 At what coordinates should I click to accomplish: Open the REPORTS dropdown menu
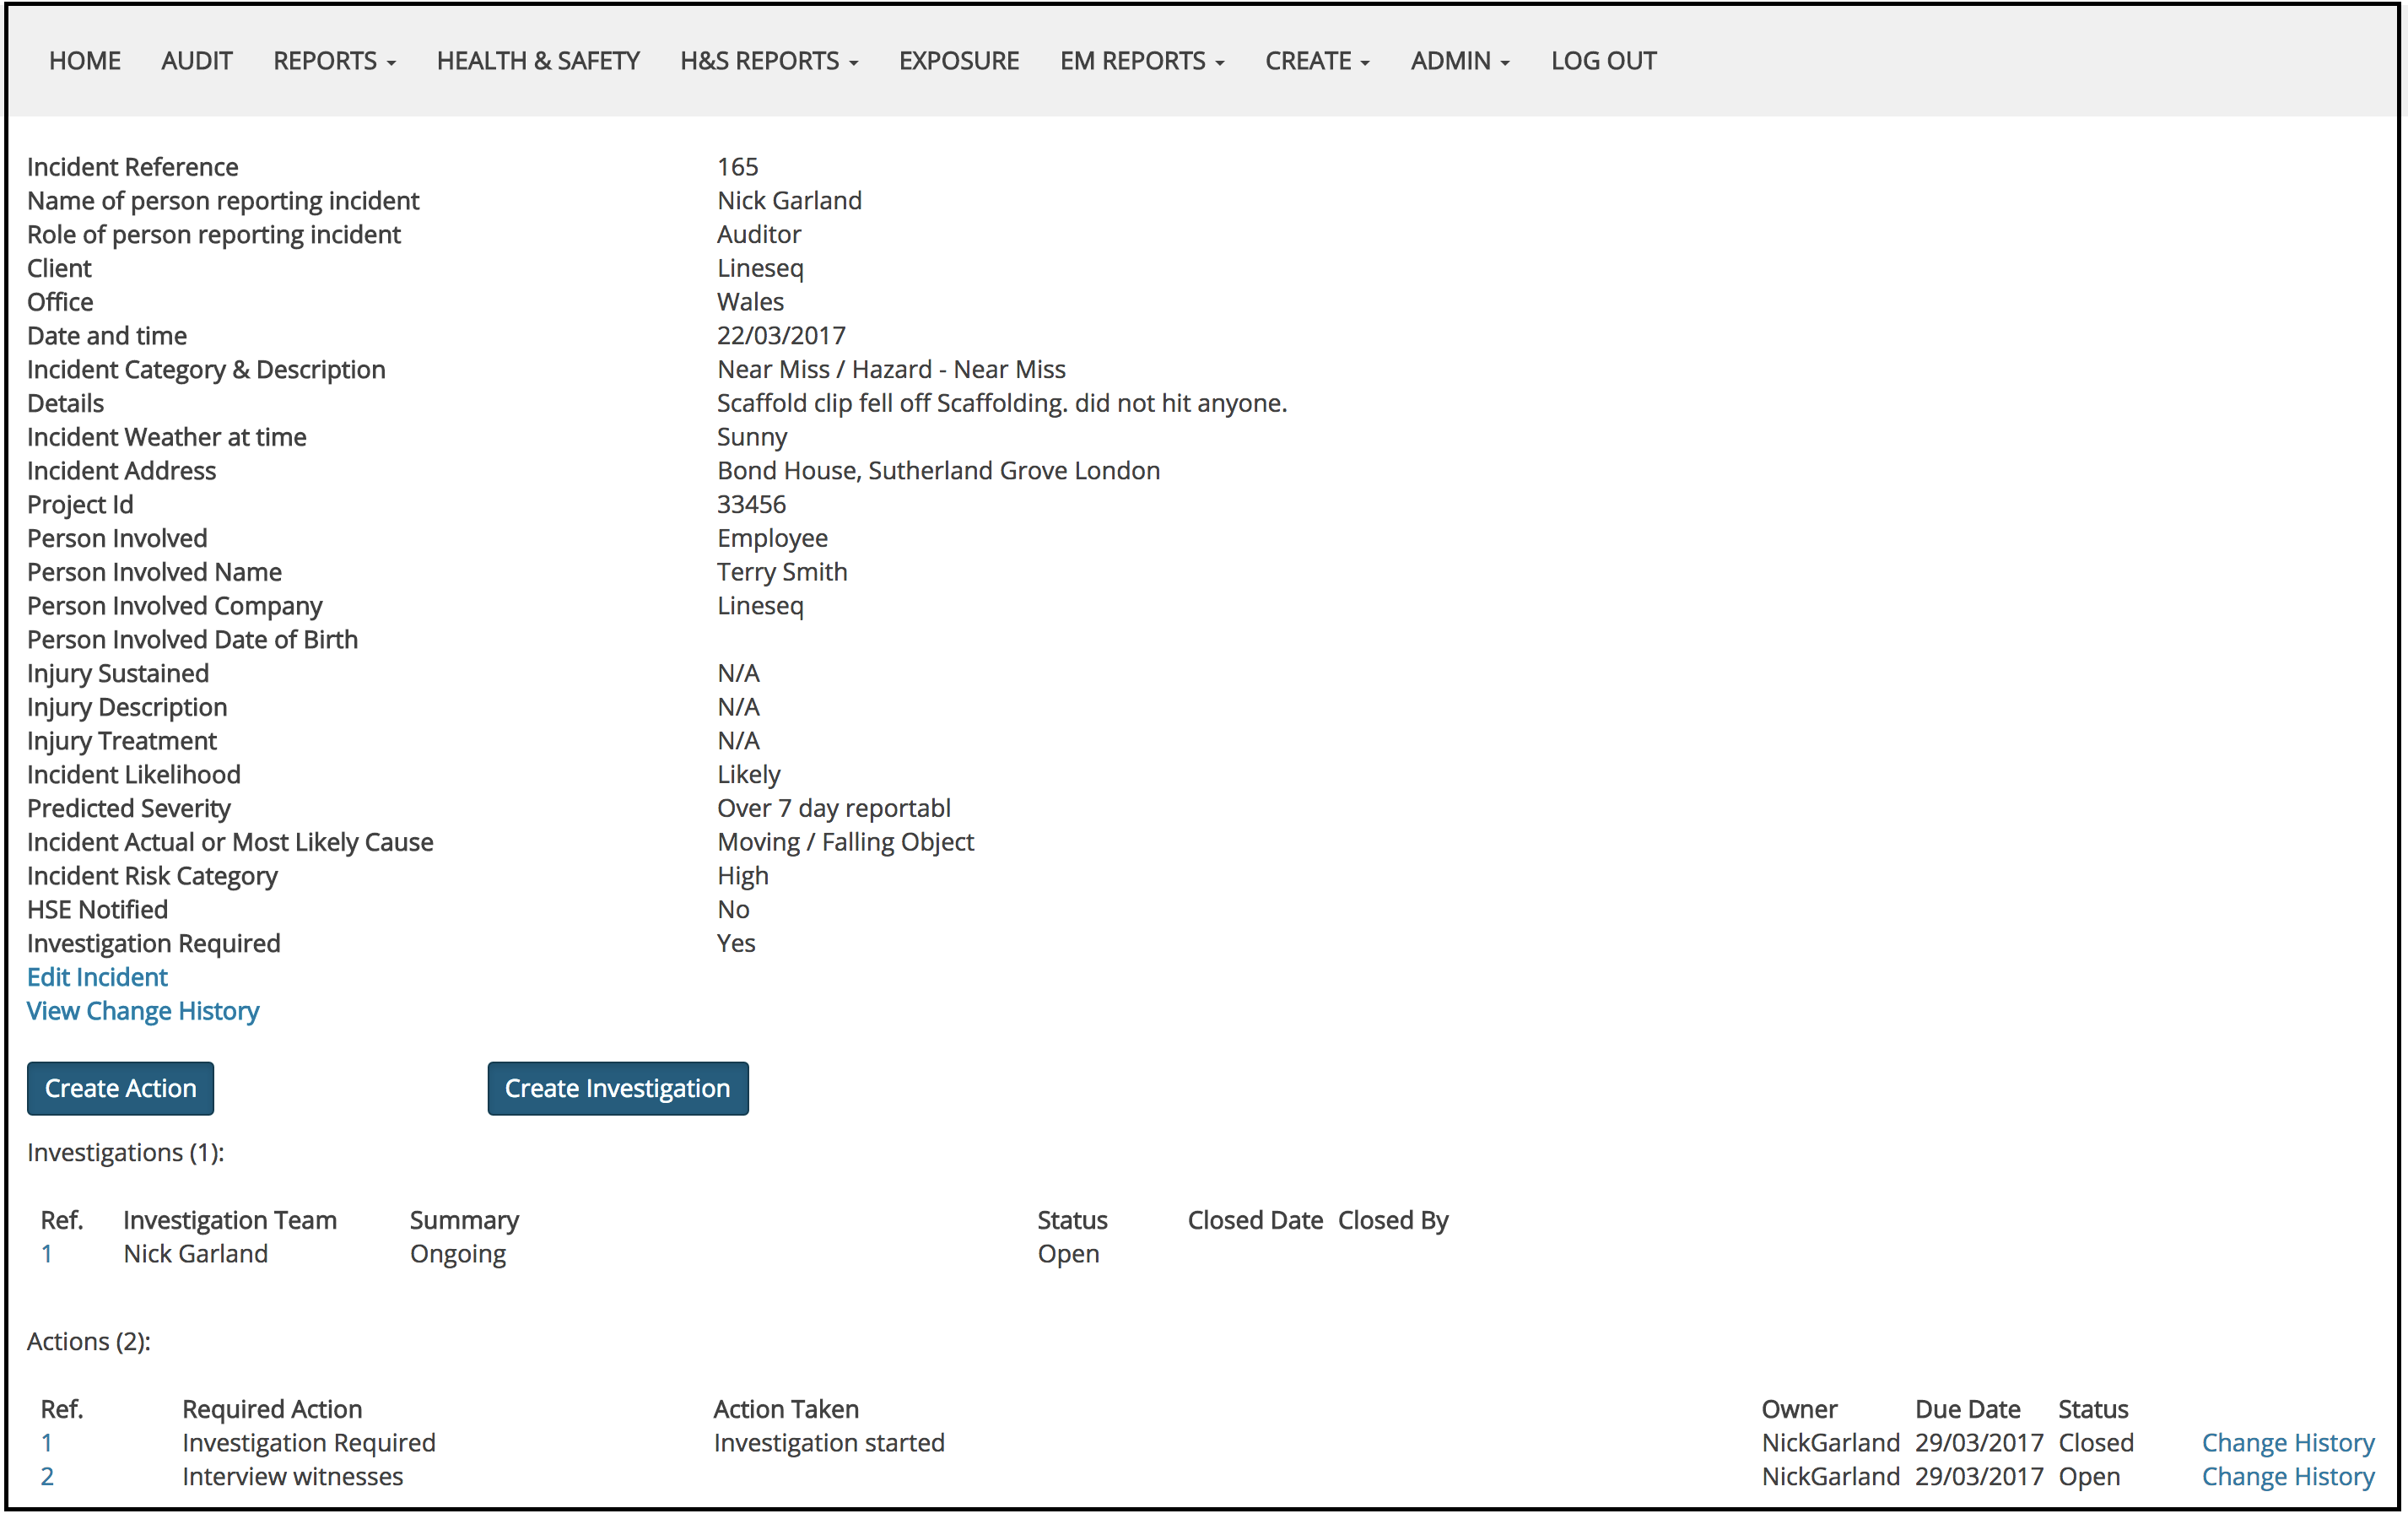point(334,61)
